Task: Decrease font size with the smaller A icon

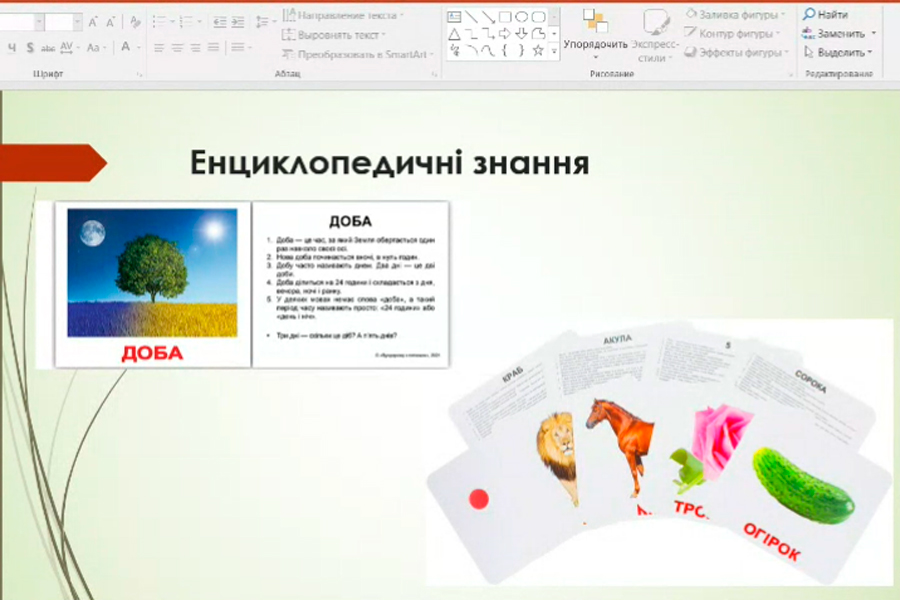Action: [x=110, y=22]
